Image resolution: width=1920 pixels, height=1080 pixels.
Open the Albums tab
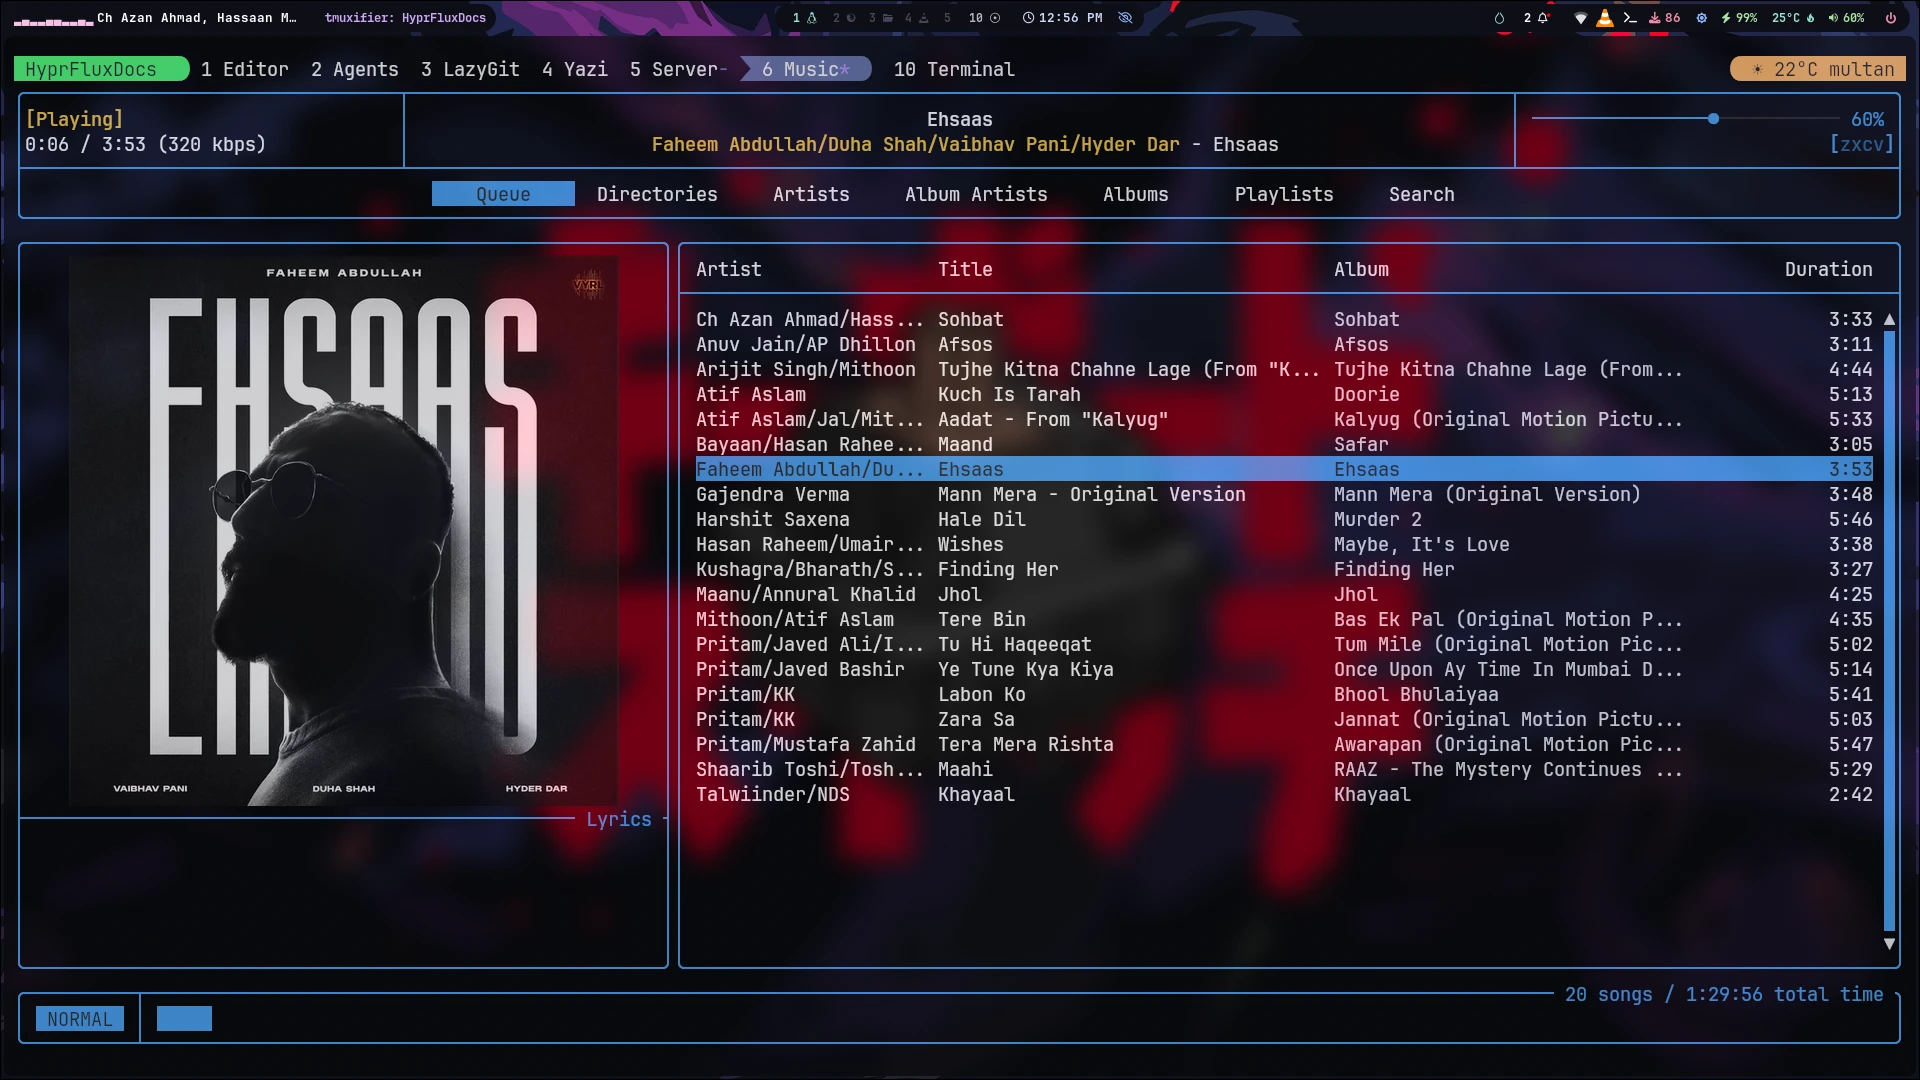[x=1136, y=194]
